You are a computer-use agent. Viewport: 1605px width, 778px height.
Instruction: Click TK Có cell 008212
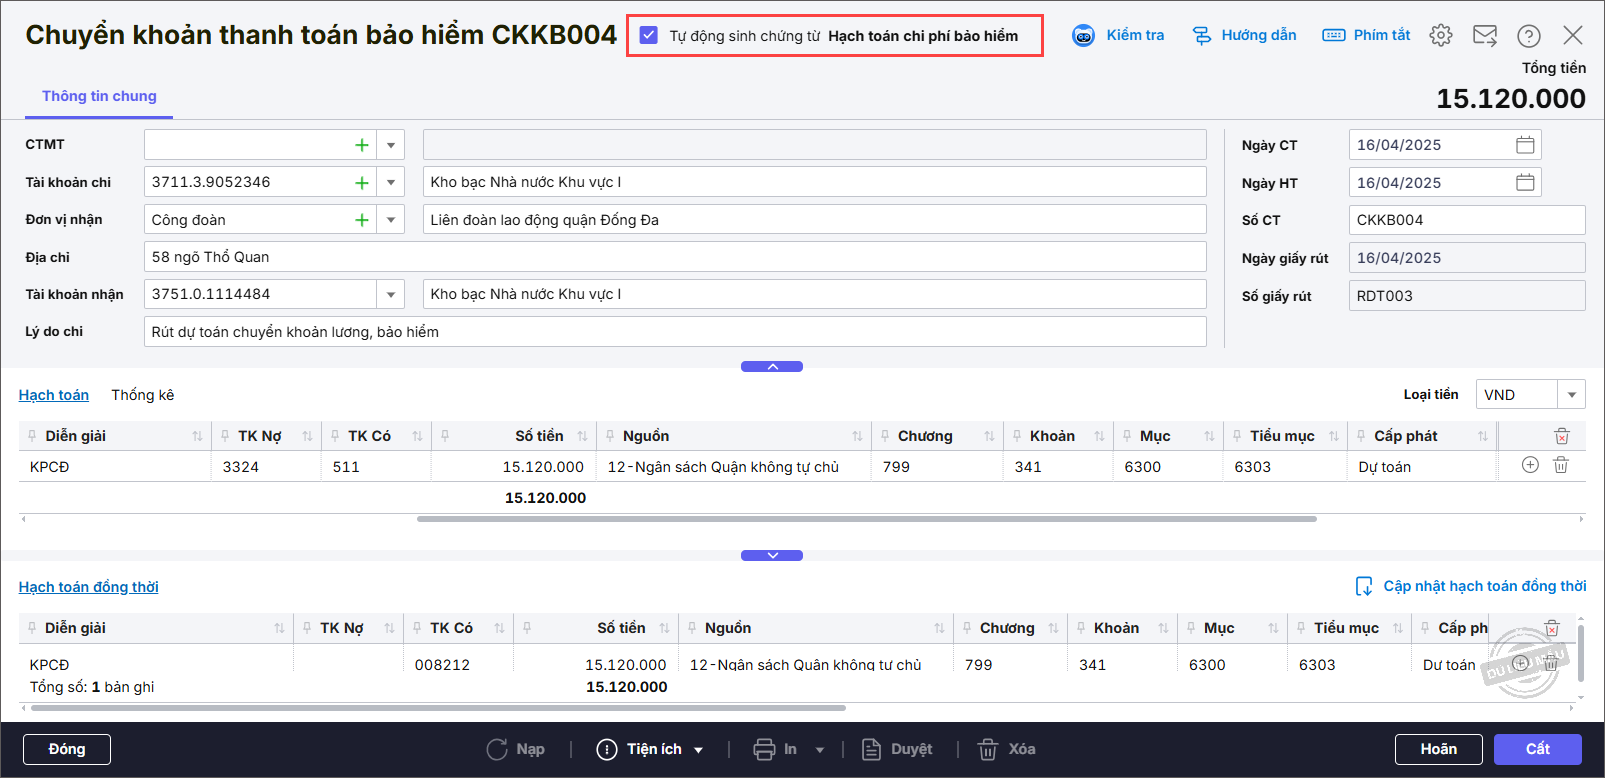pyautogui.click(x=458, y=665)
